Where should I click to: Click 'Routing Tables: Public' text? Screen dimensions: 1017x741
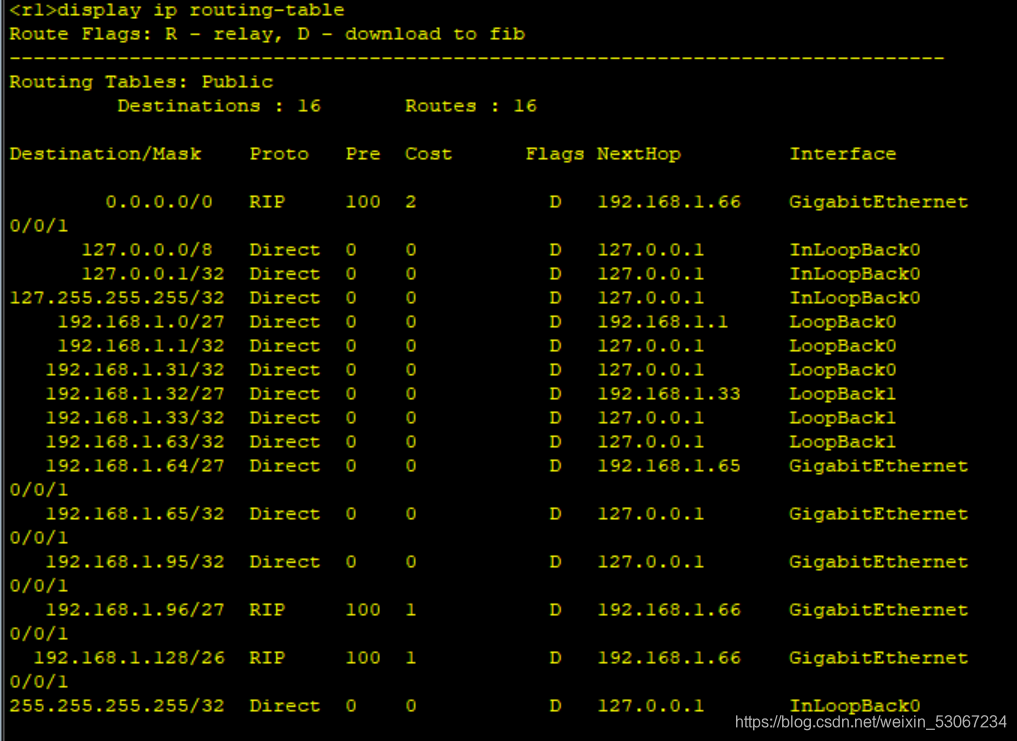(x=141, y=82)
